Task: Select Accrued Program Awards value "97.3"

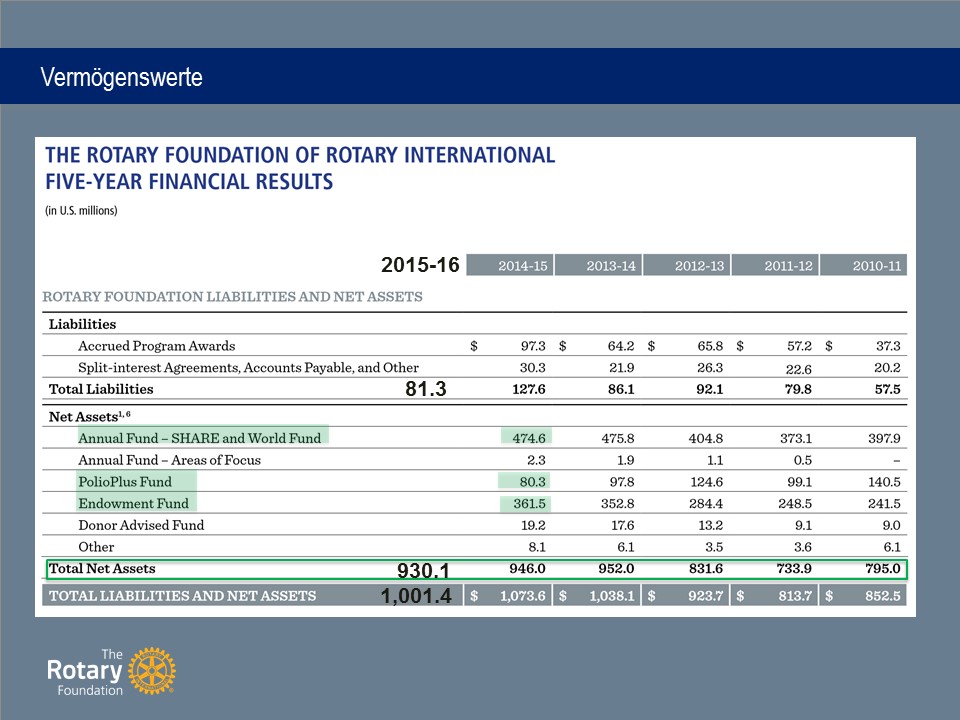Action: click(533, 346)
